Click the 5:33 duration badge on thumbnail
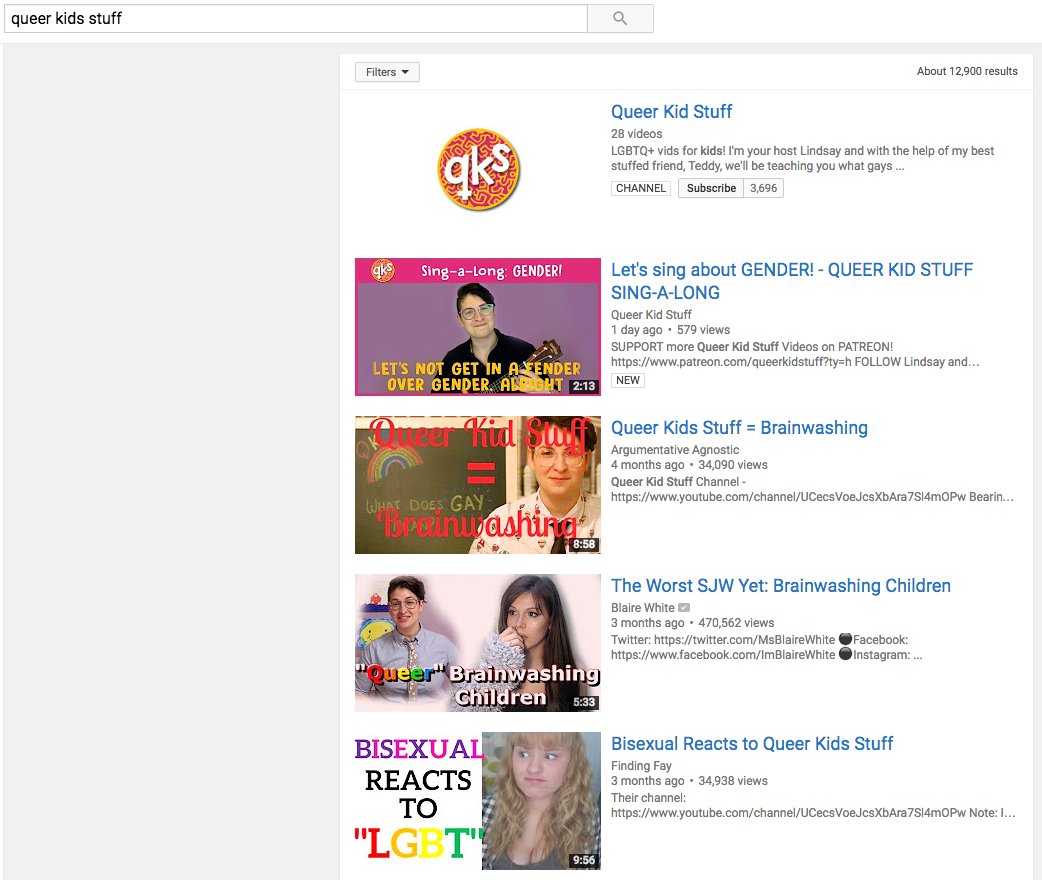Viewport: 1042px width, 880px height. tap(584, 702)
